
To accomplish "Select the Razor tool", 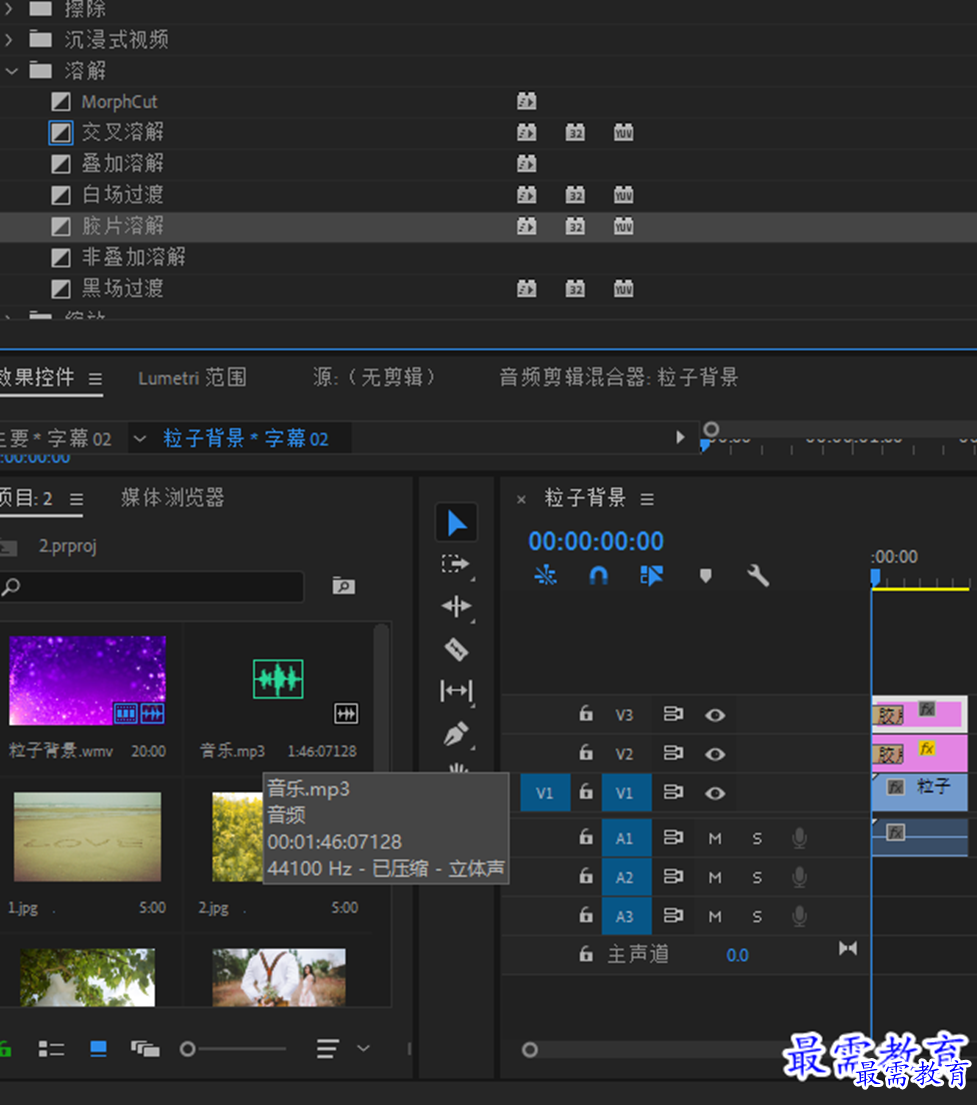I will coord(456,648).
